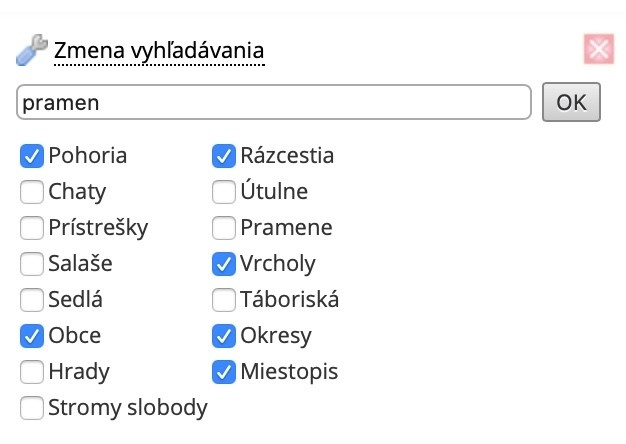Enable Stromy slobody checkbox

click(32, 408)
